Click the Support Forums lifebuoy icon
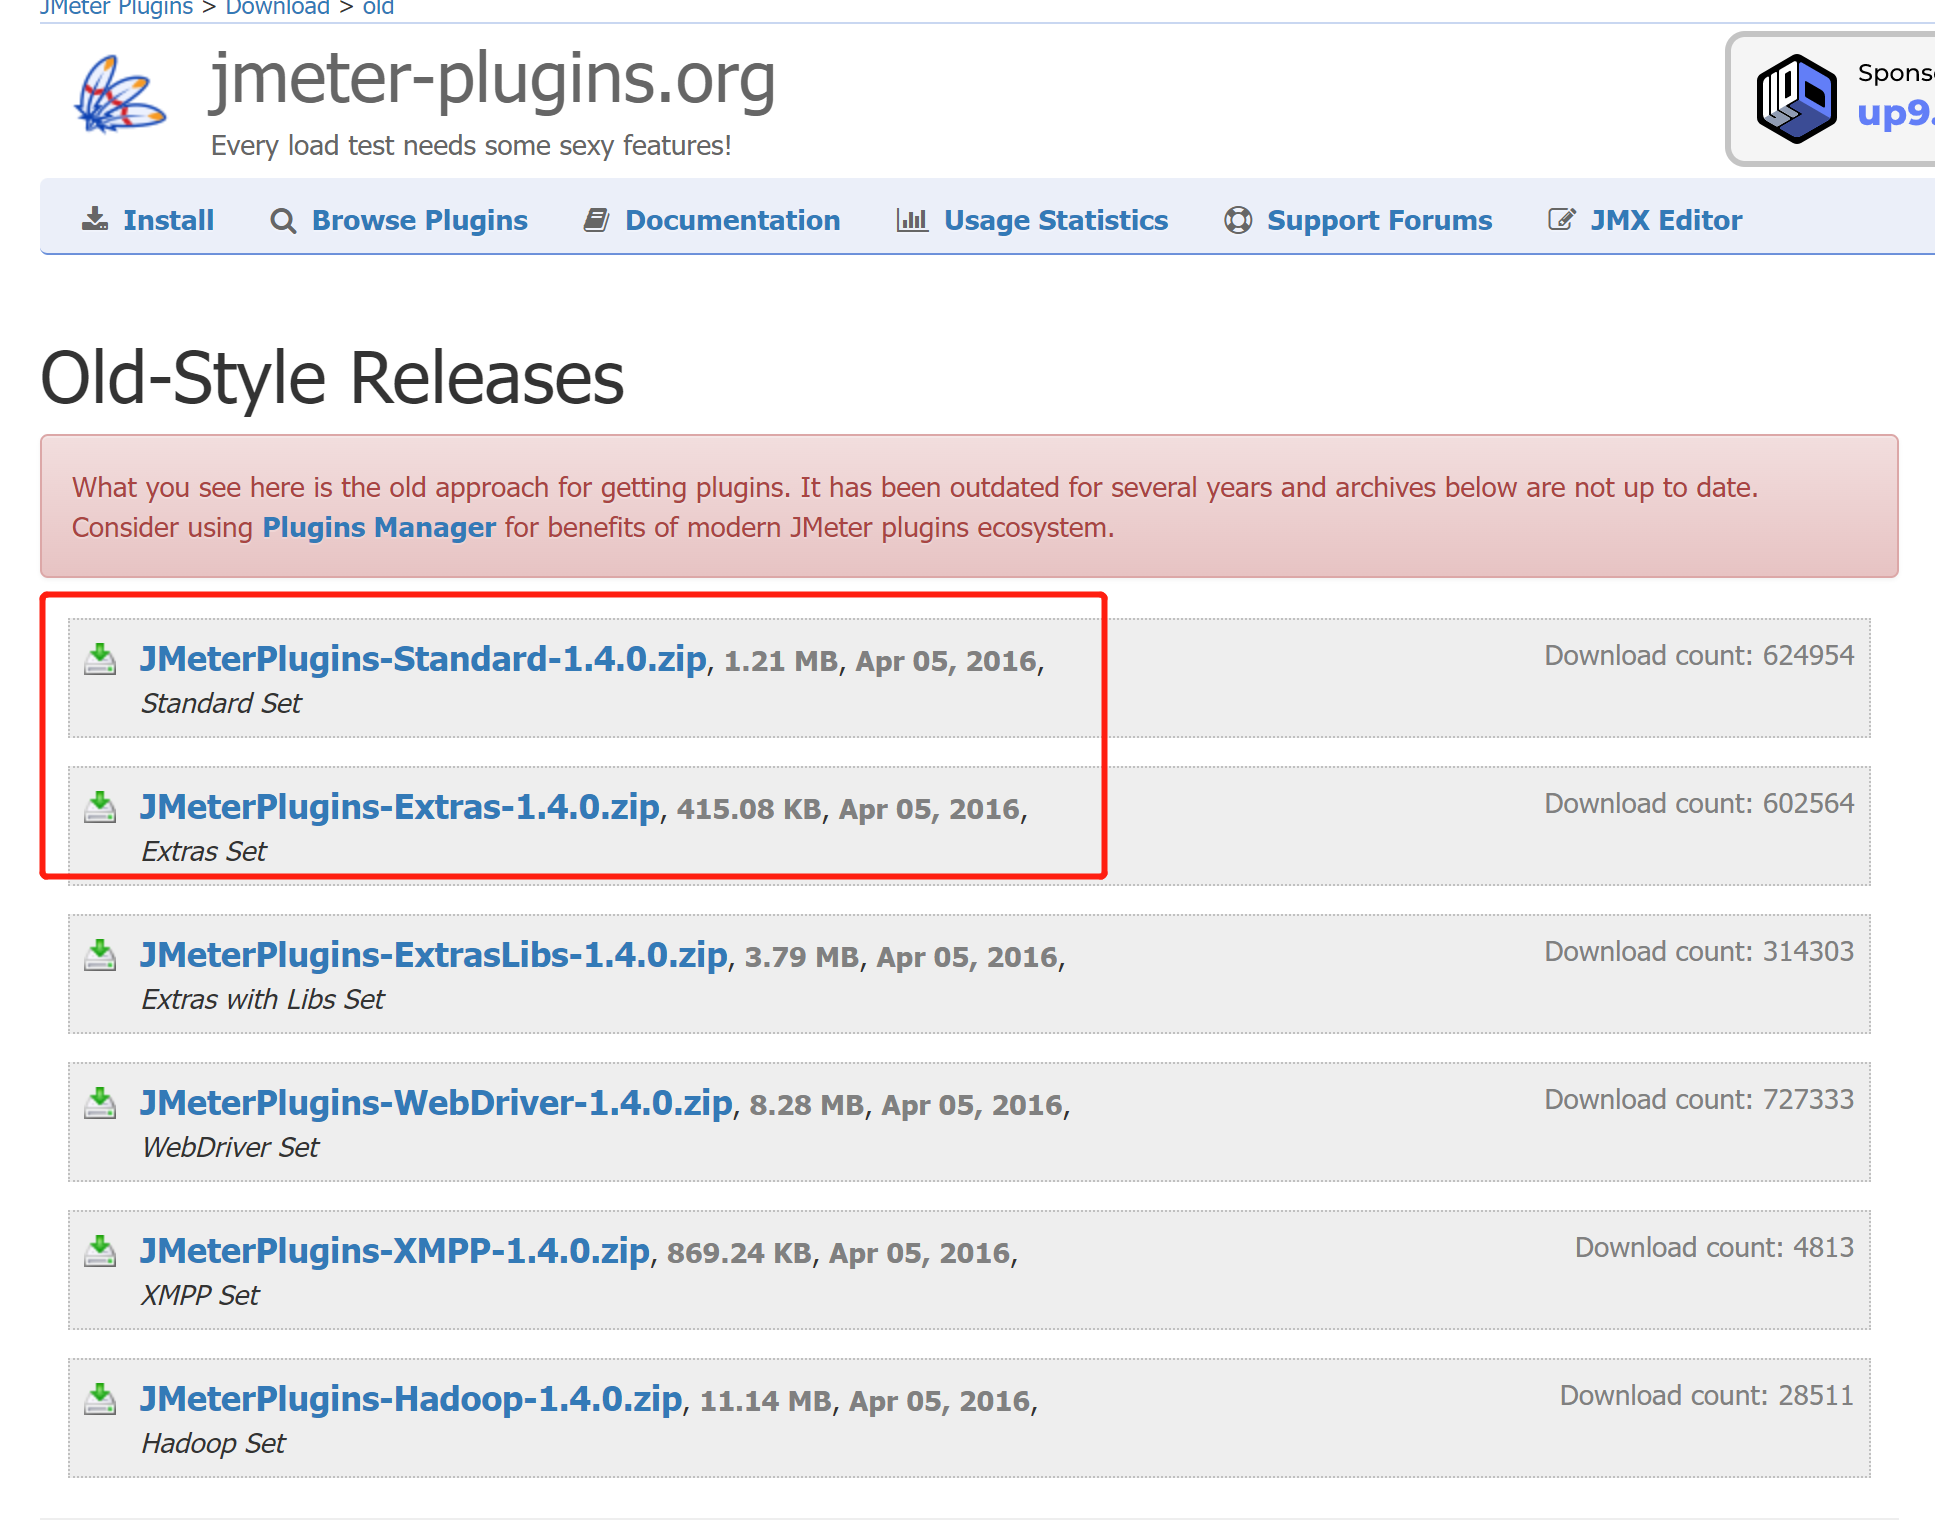 [1238, 220]
